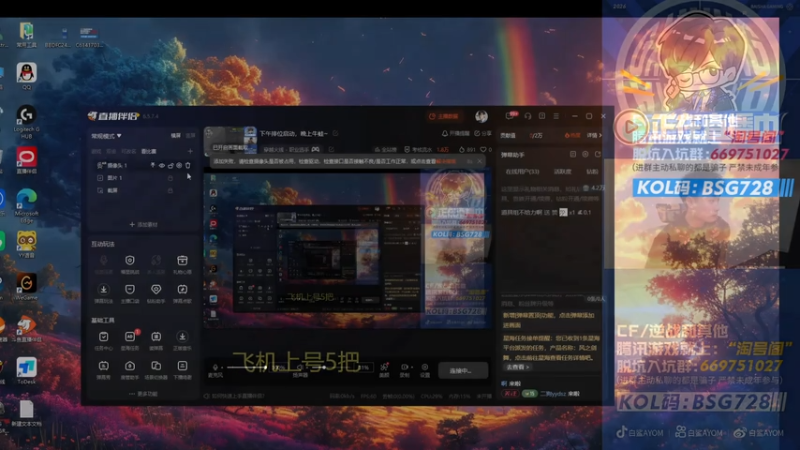Click 分享 share button

pyautogui.click(x=483, y=134)
